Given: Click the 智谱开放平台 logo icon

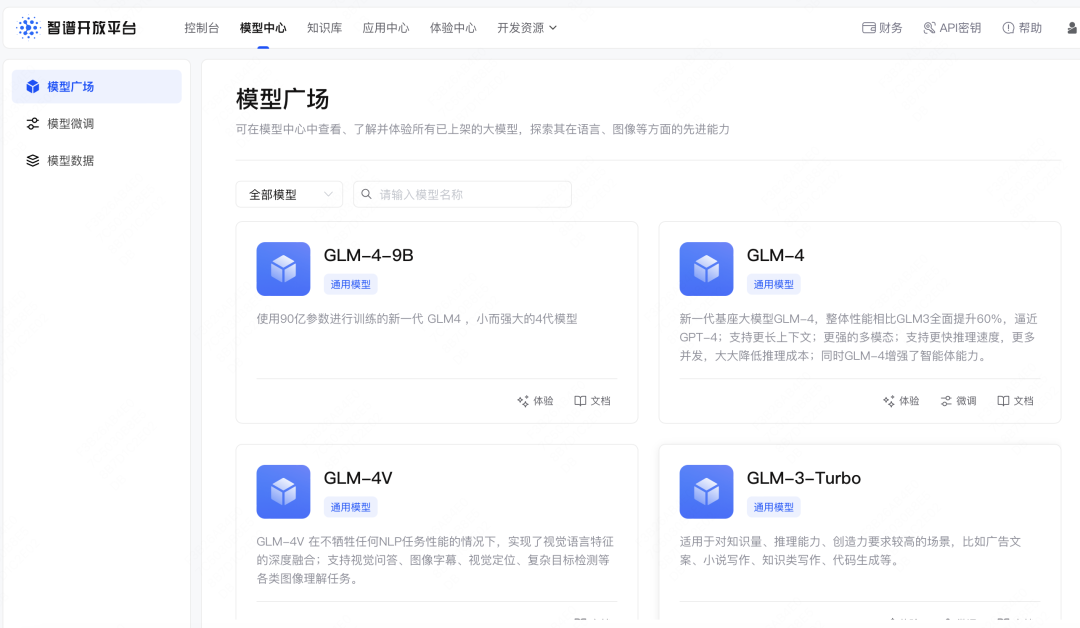Looking at the screenshot, I should (29, 28).
